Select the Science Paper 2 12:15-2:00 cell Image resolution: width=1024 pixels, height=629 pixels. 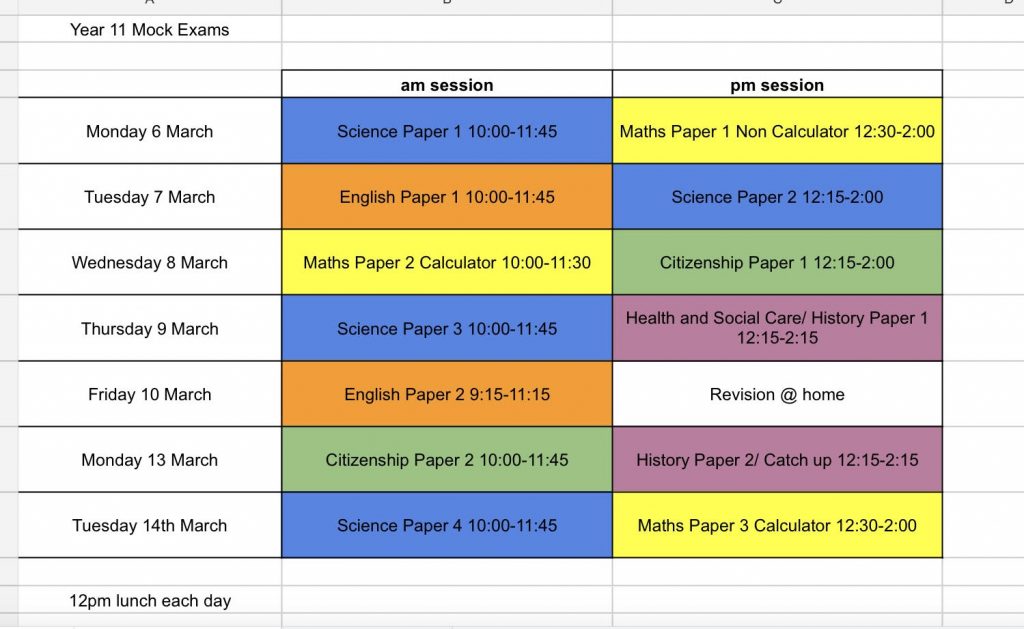(777, 197)
